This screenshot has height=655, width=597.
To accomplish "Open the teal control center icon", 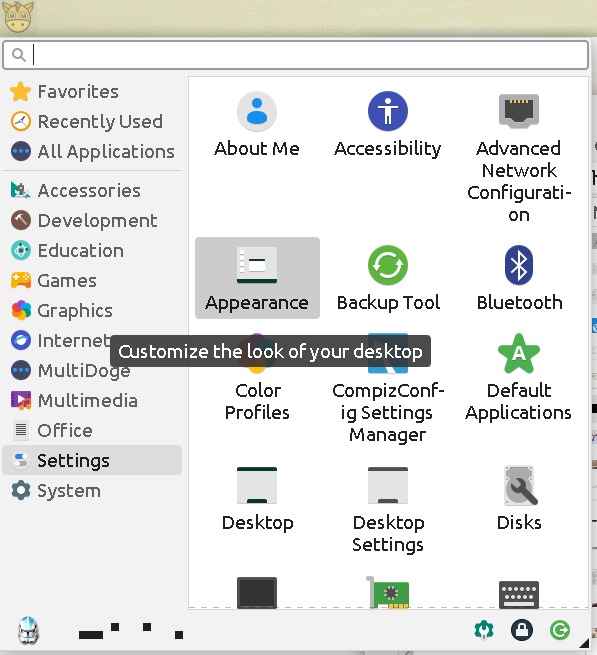I will point(484,630).
